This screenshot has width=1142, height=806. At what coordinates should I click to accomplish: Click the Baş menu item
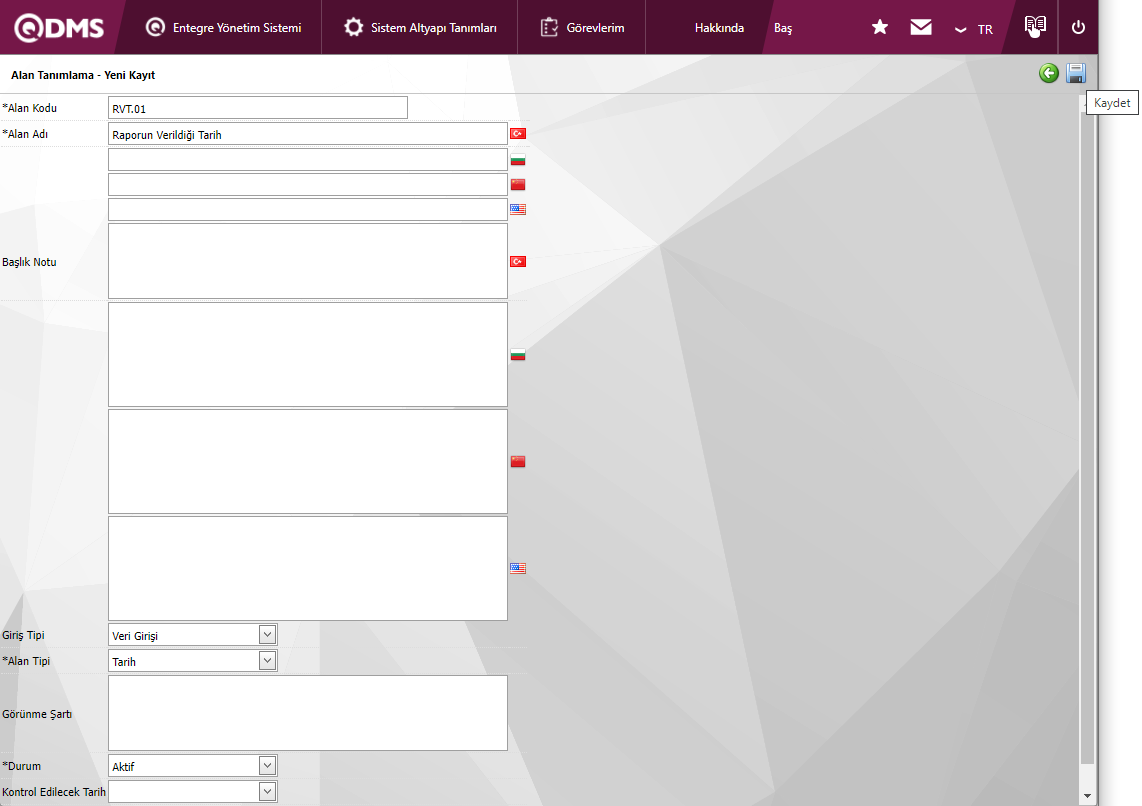783,28
